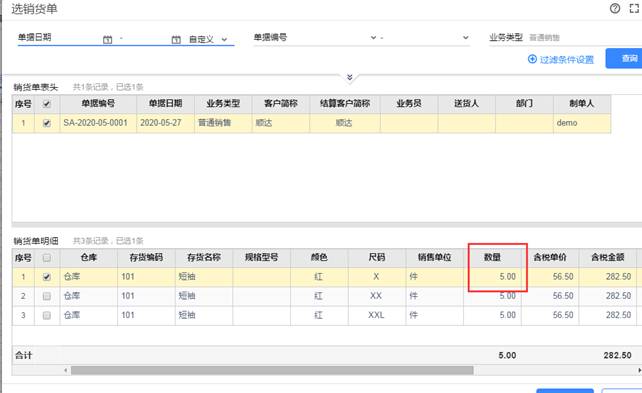Screen dimensions: 642x393
Task: Collapse the filter panel with double chevron
Action: 350,77
